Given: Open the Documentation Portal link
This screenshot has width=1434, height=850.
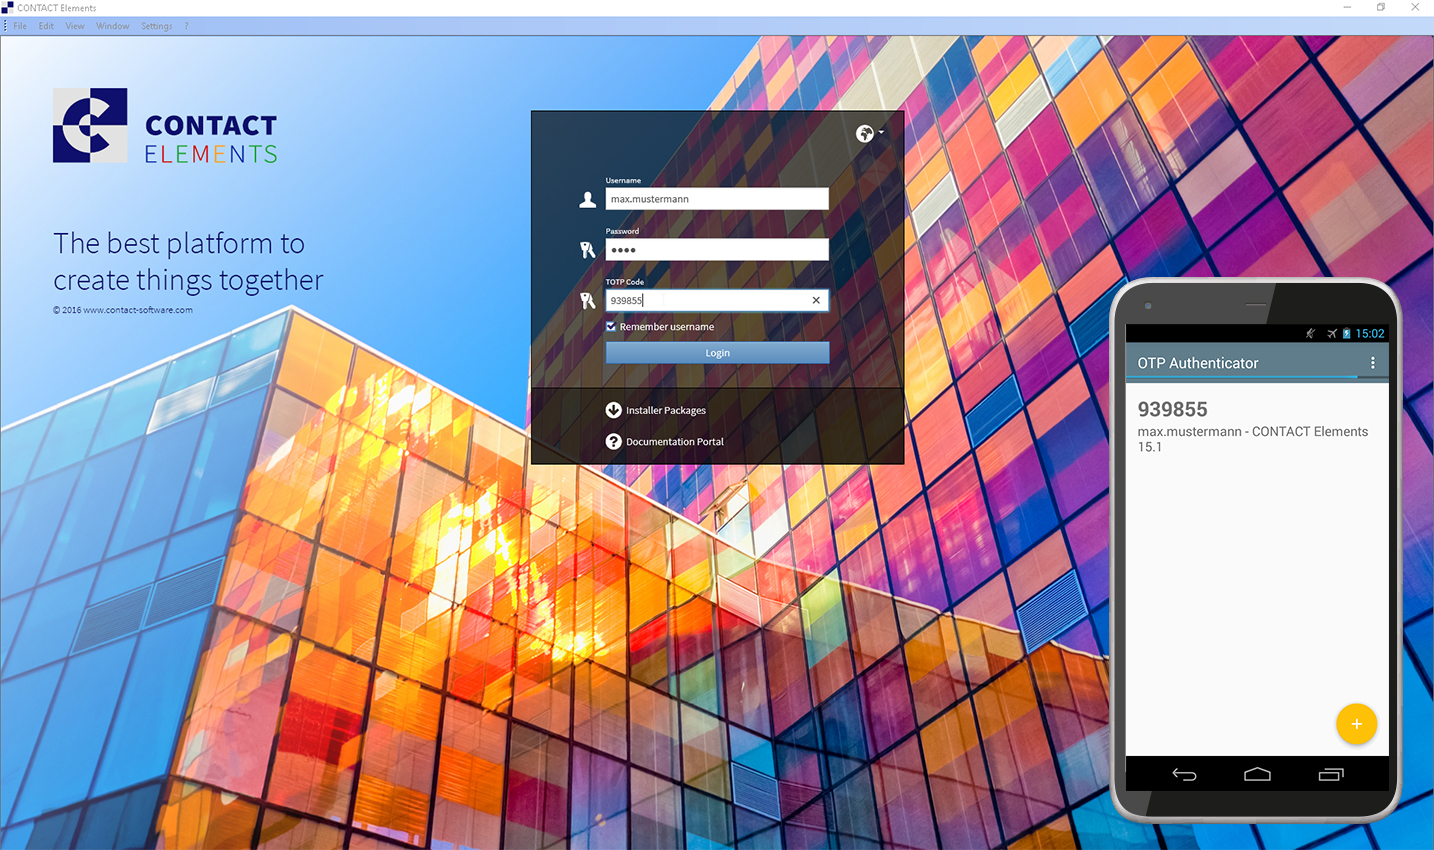Looking at the screenshot, I should click(665, 441).
